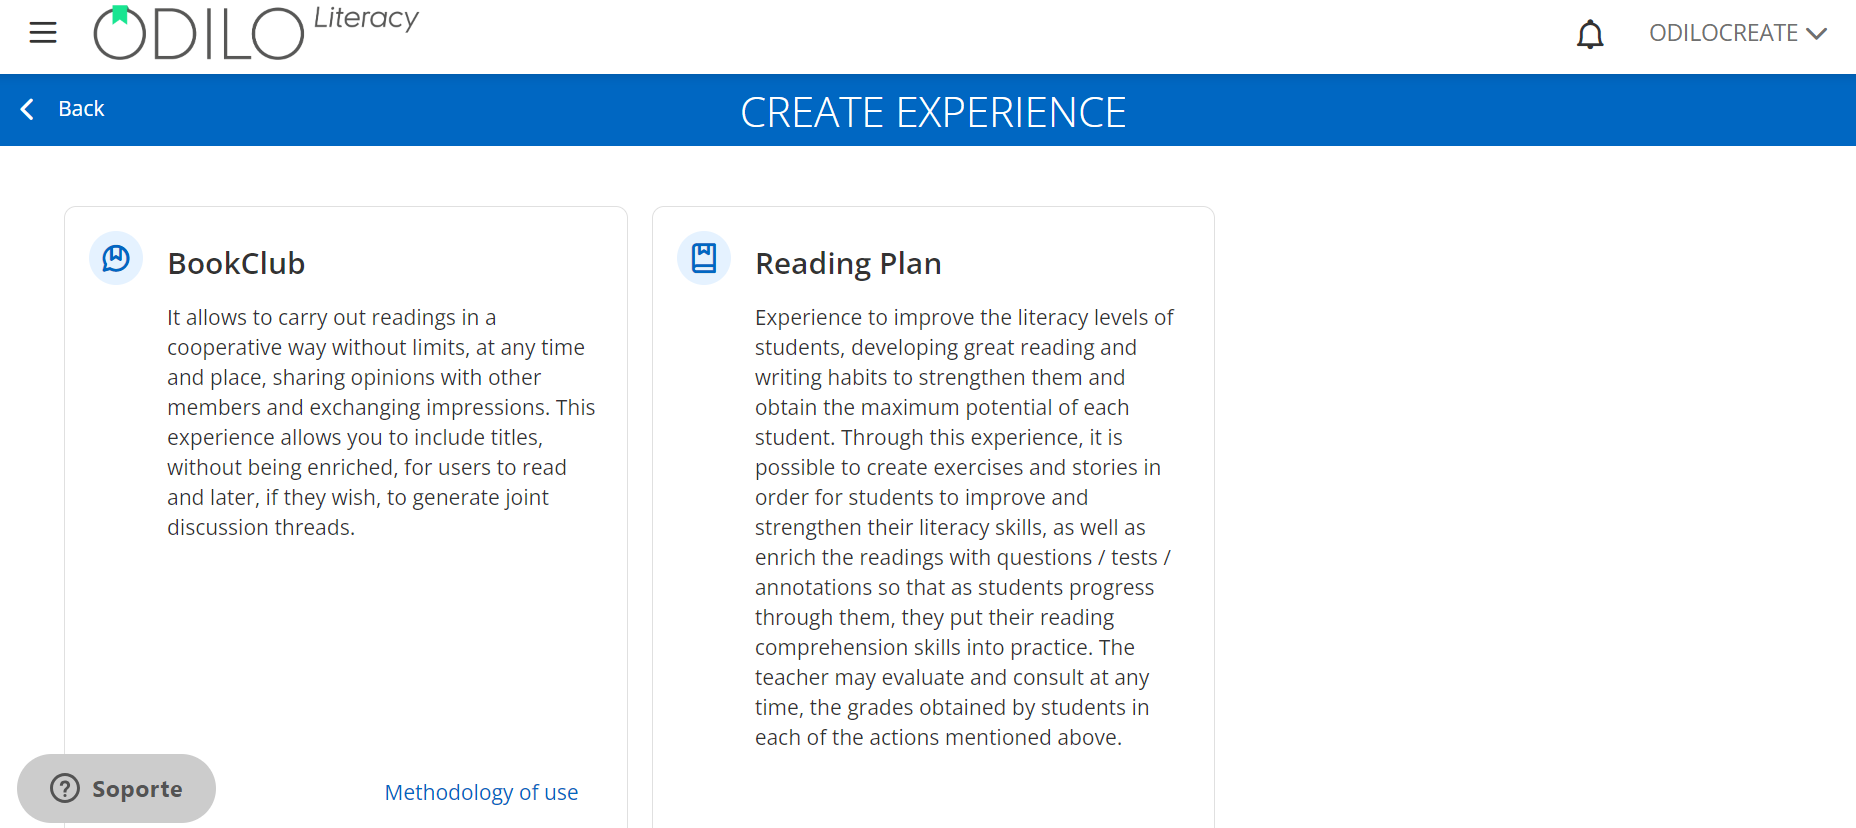Click the BookClub description text

pyautogui.click(x=381, y=422)
